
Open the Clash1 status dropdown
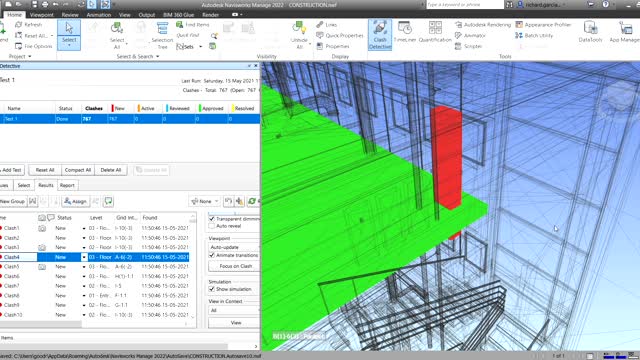point(84,228)
